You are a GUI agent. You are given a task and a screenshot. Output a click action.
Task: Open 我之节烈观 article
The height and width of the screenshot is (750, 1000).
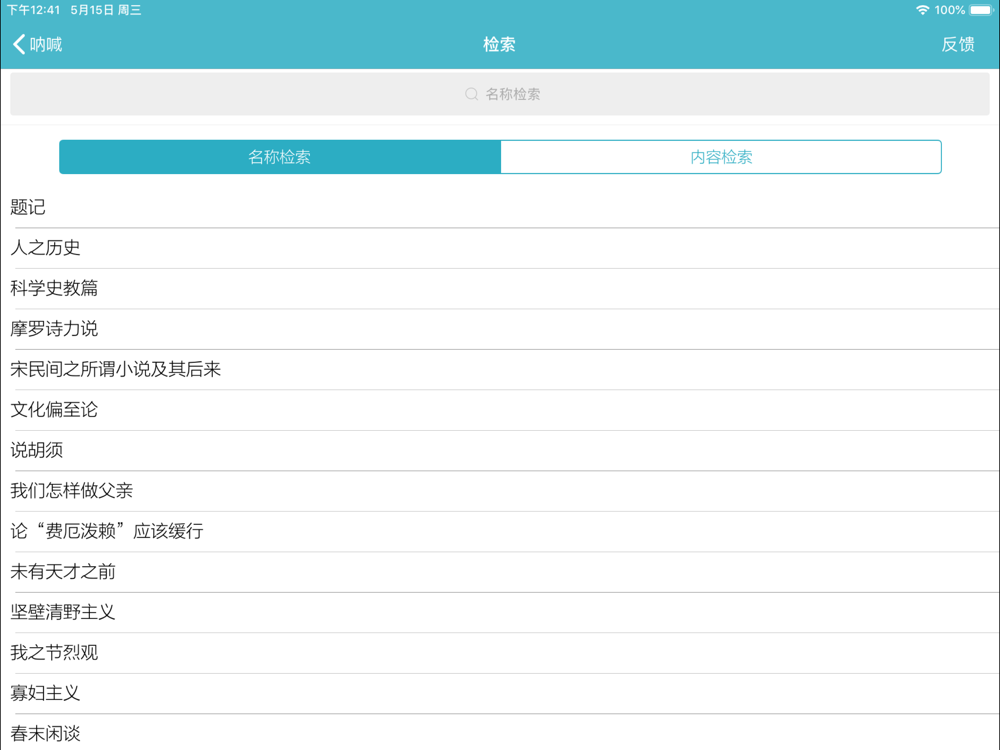coord(500,653)
